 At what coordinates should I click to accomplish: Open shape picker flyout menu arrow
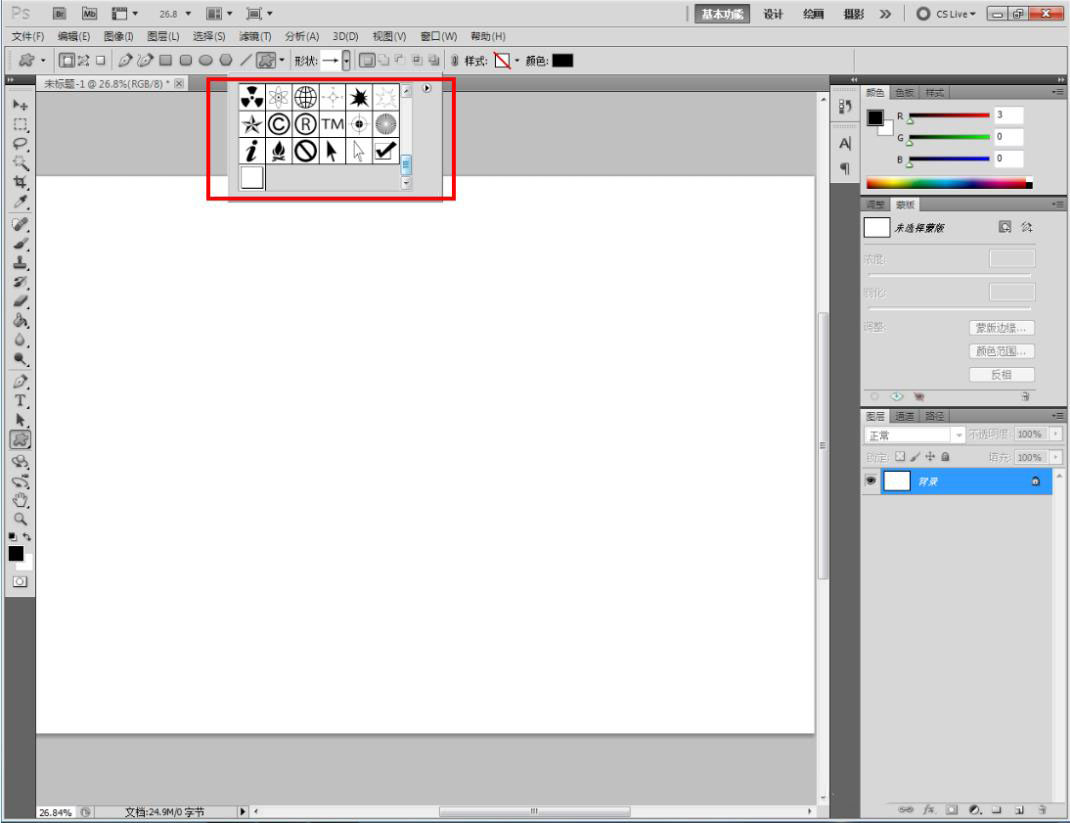click(426, 88)
